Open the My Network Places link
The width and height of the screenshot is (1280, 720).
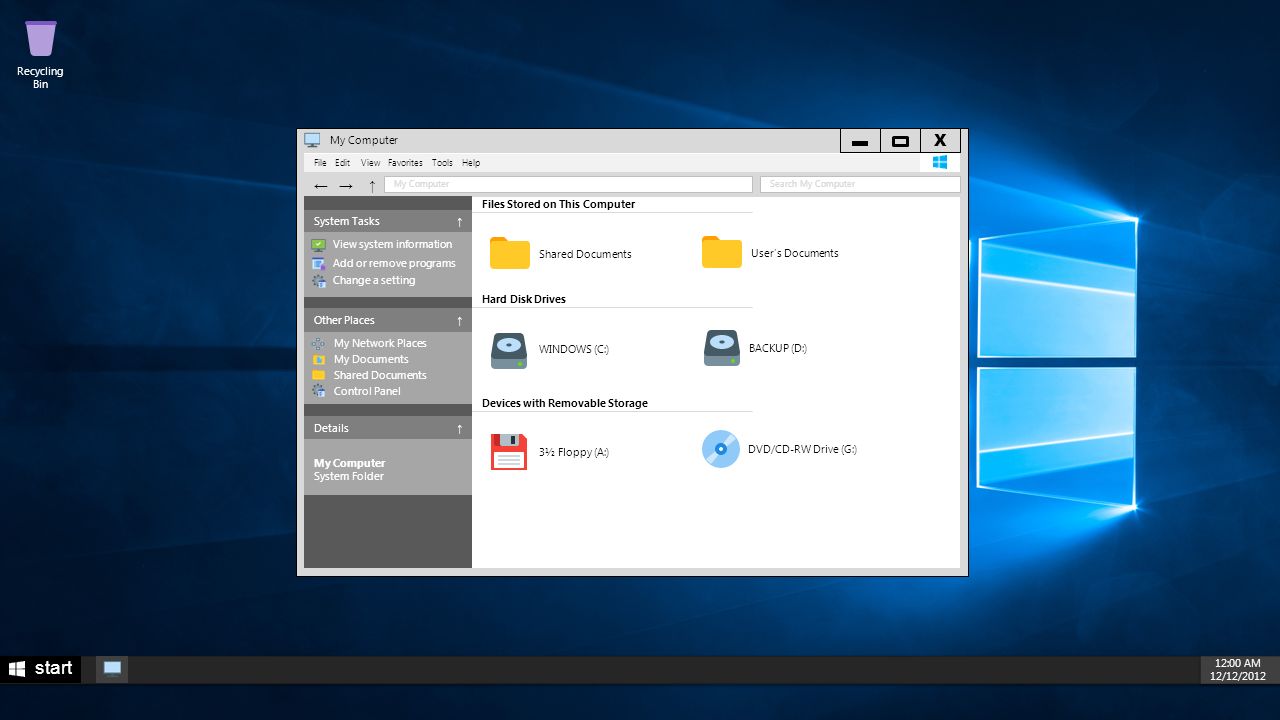pyautogui.click(x=380, y=343)
